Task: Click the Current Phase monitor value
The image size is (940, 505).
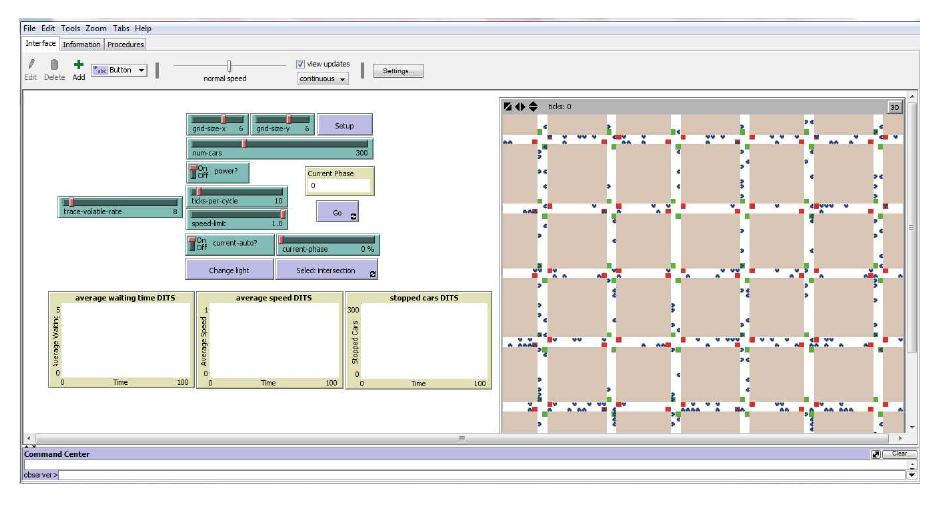Action: pos(339,185)
